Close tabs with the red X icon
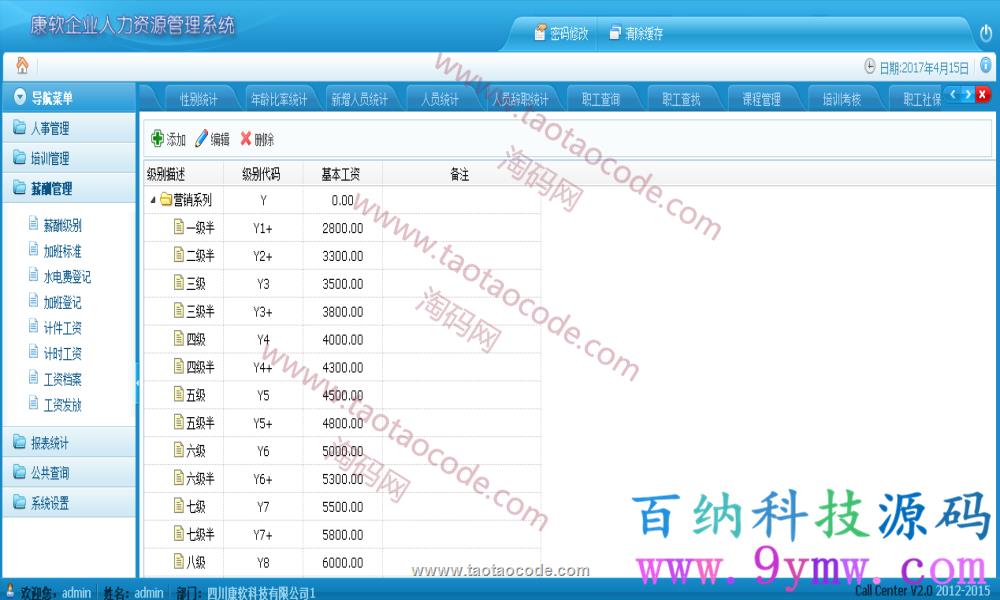The height and width of the screenshot is (600, 1000). [x=982, y=95]
